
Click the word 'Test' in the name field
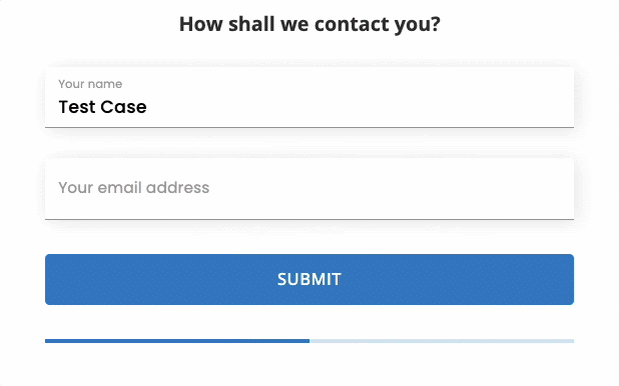77,107
